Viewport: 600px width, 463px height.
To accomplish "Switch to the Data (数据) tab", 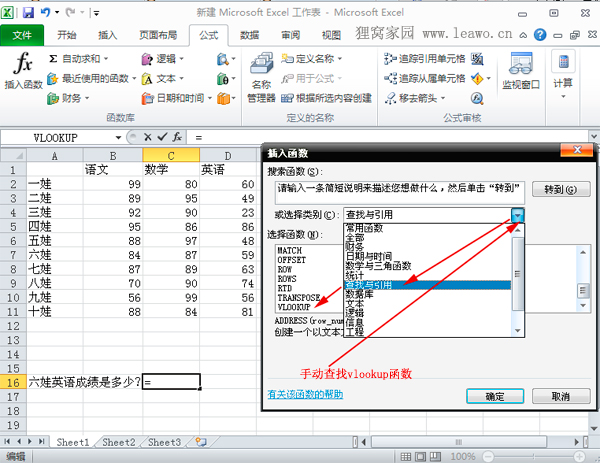I will pyautogui.click(x=249, y=35).
